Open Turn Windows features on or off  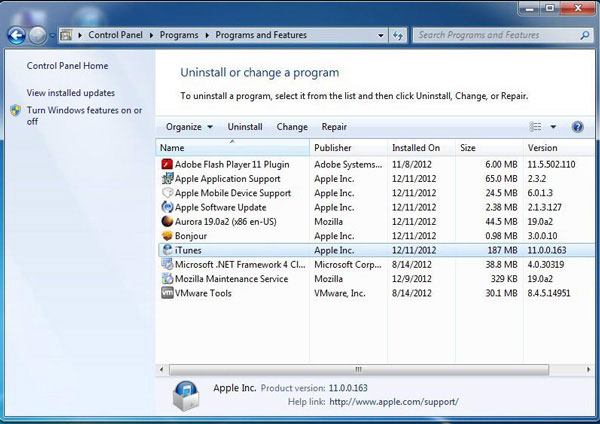coord(84,116)
